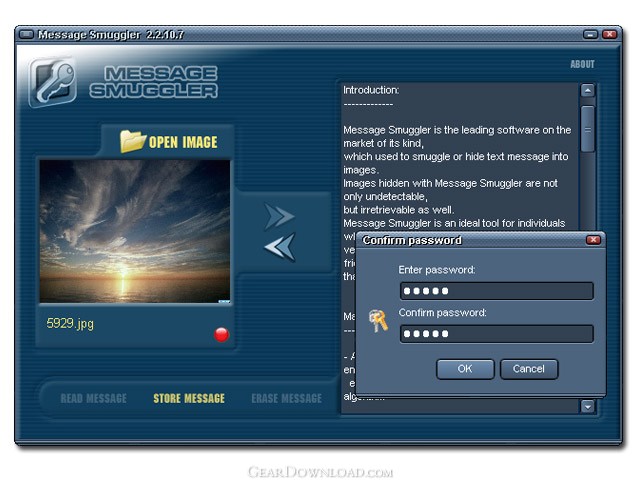Screen dimensions: 640x480
Task: Click the 'Introduction:' heading text
Action: pos(371,90)
